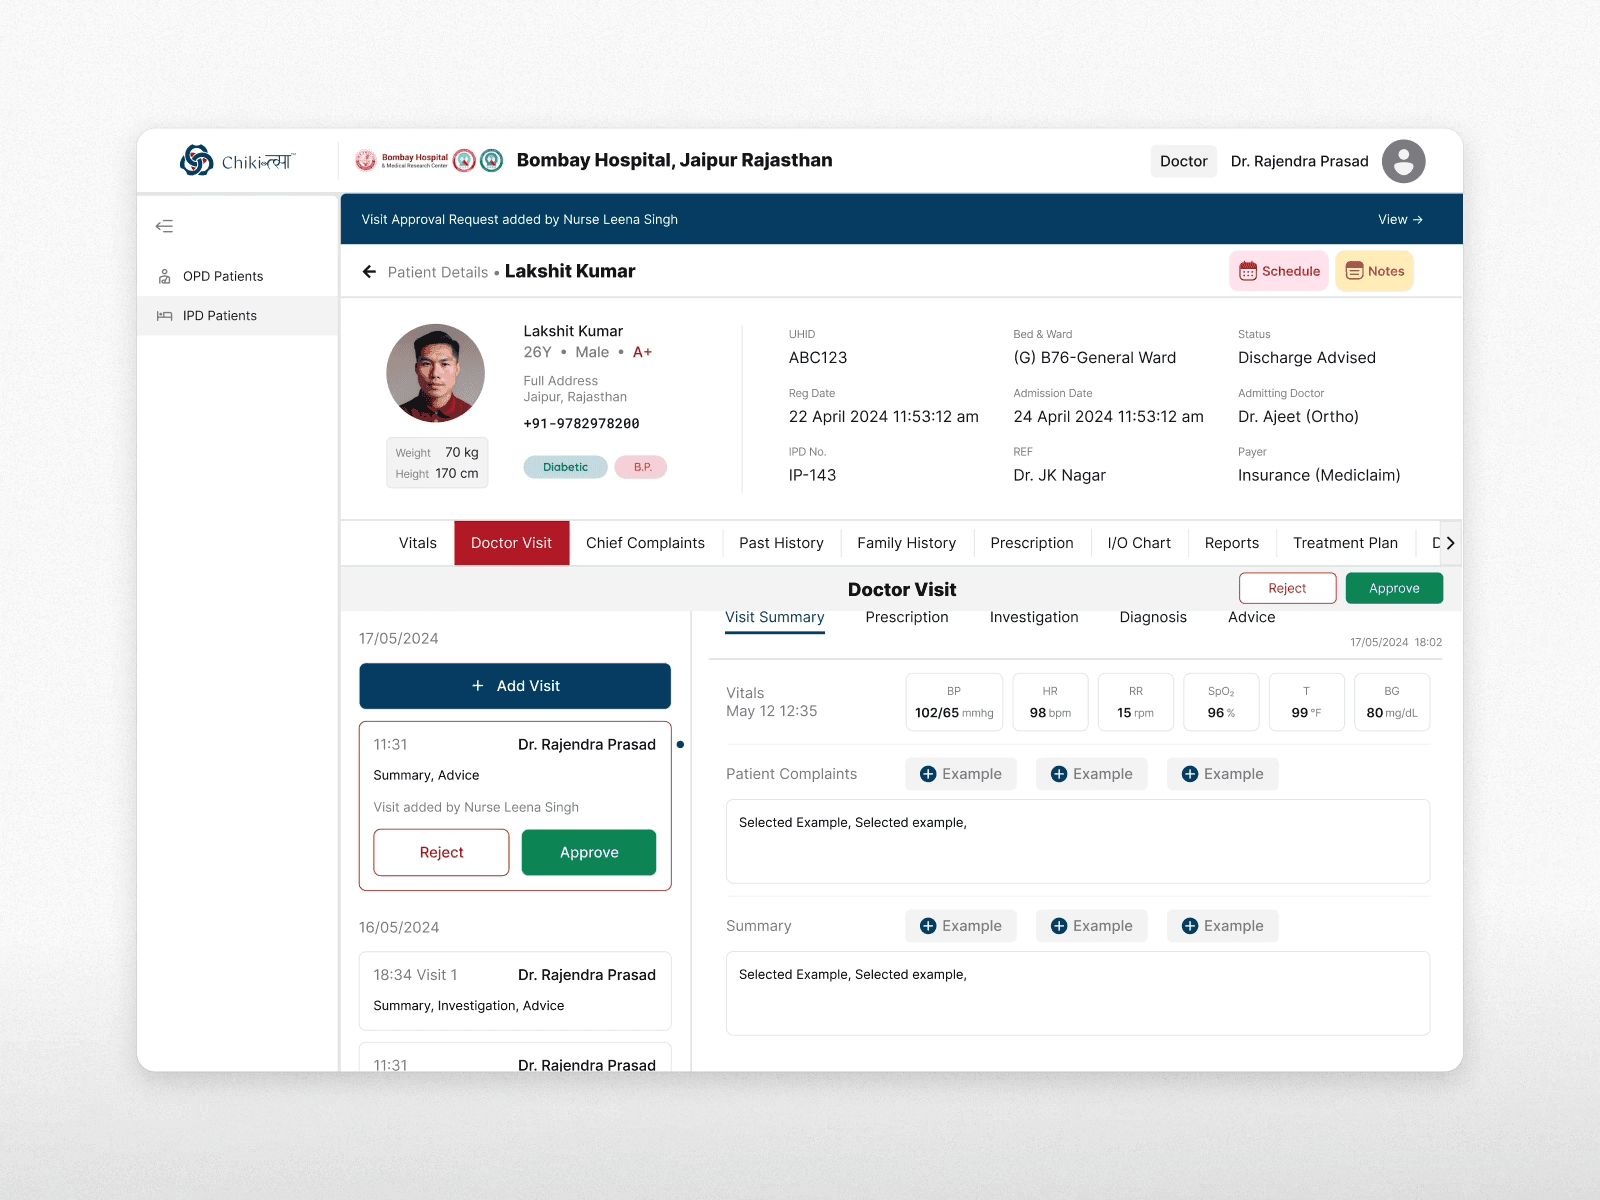1600x1200 pixels.
Task: Switch to the Doctor Visit tab
Action: click(x=511, y=543)
